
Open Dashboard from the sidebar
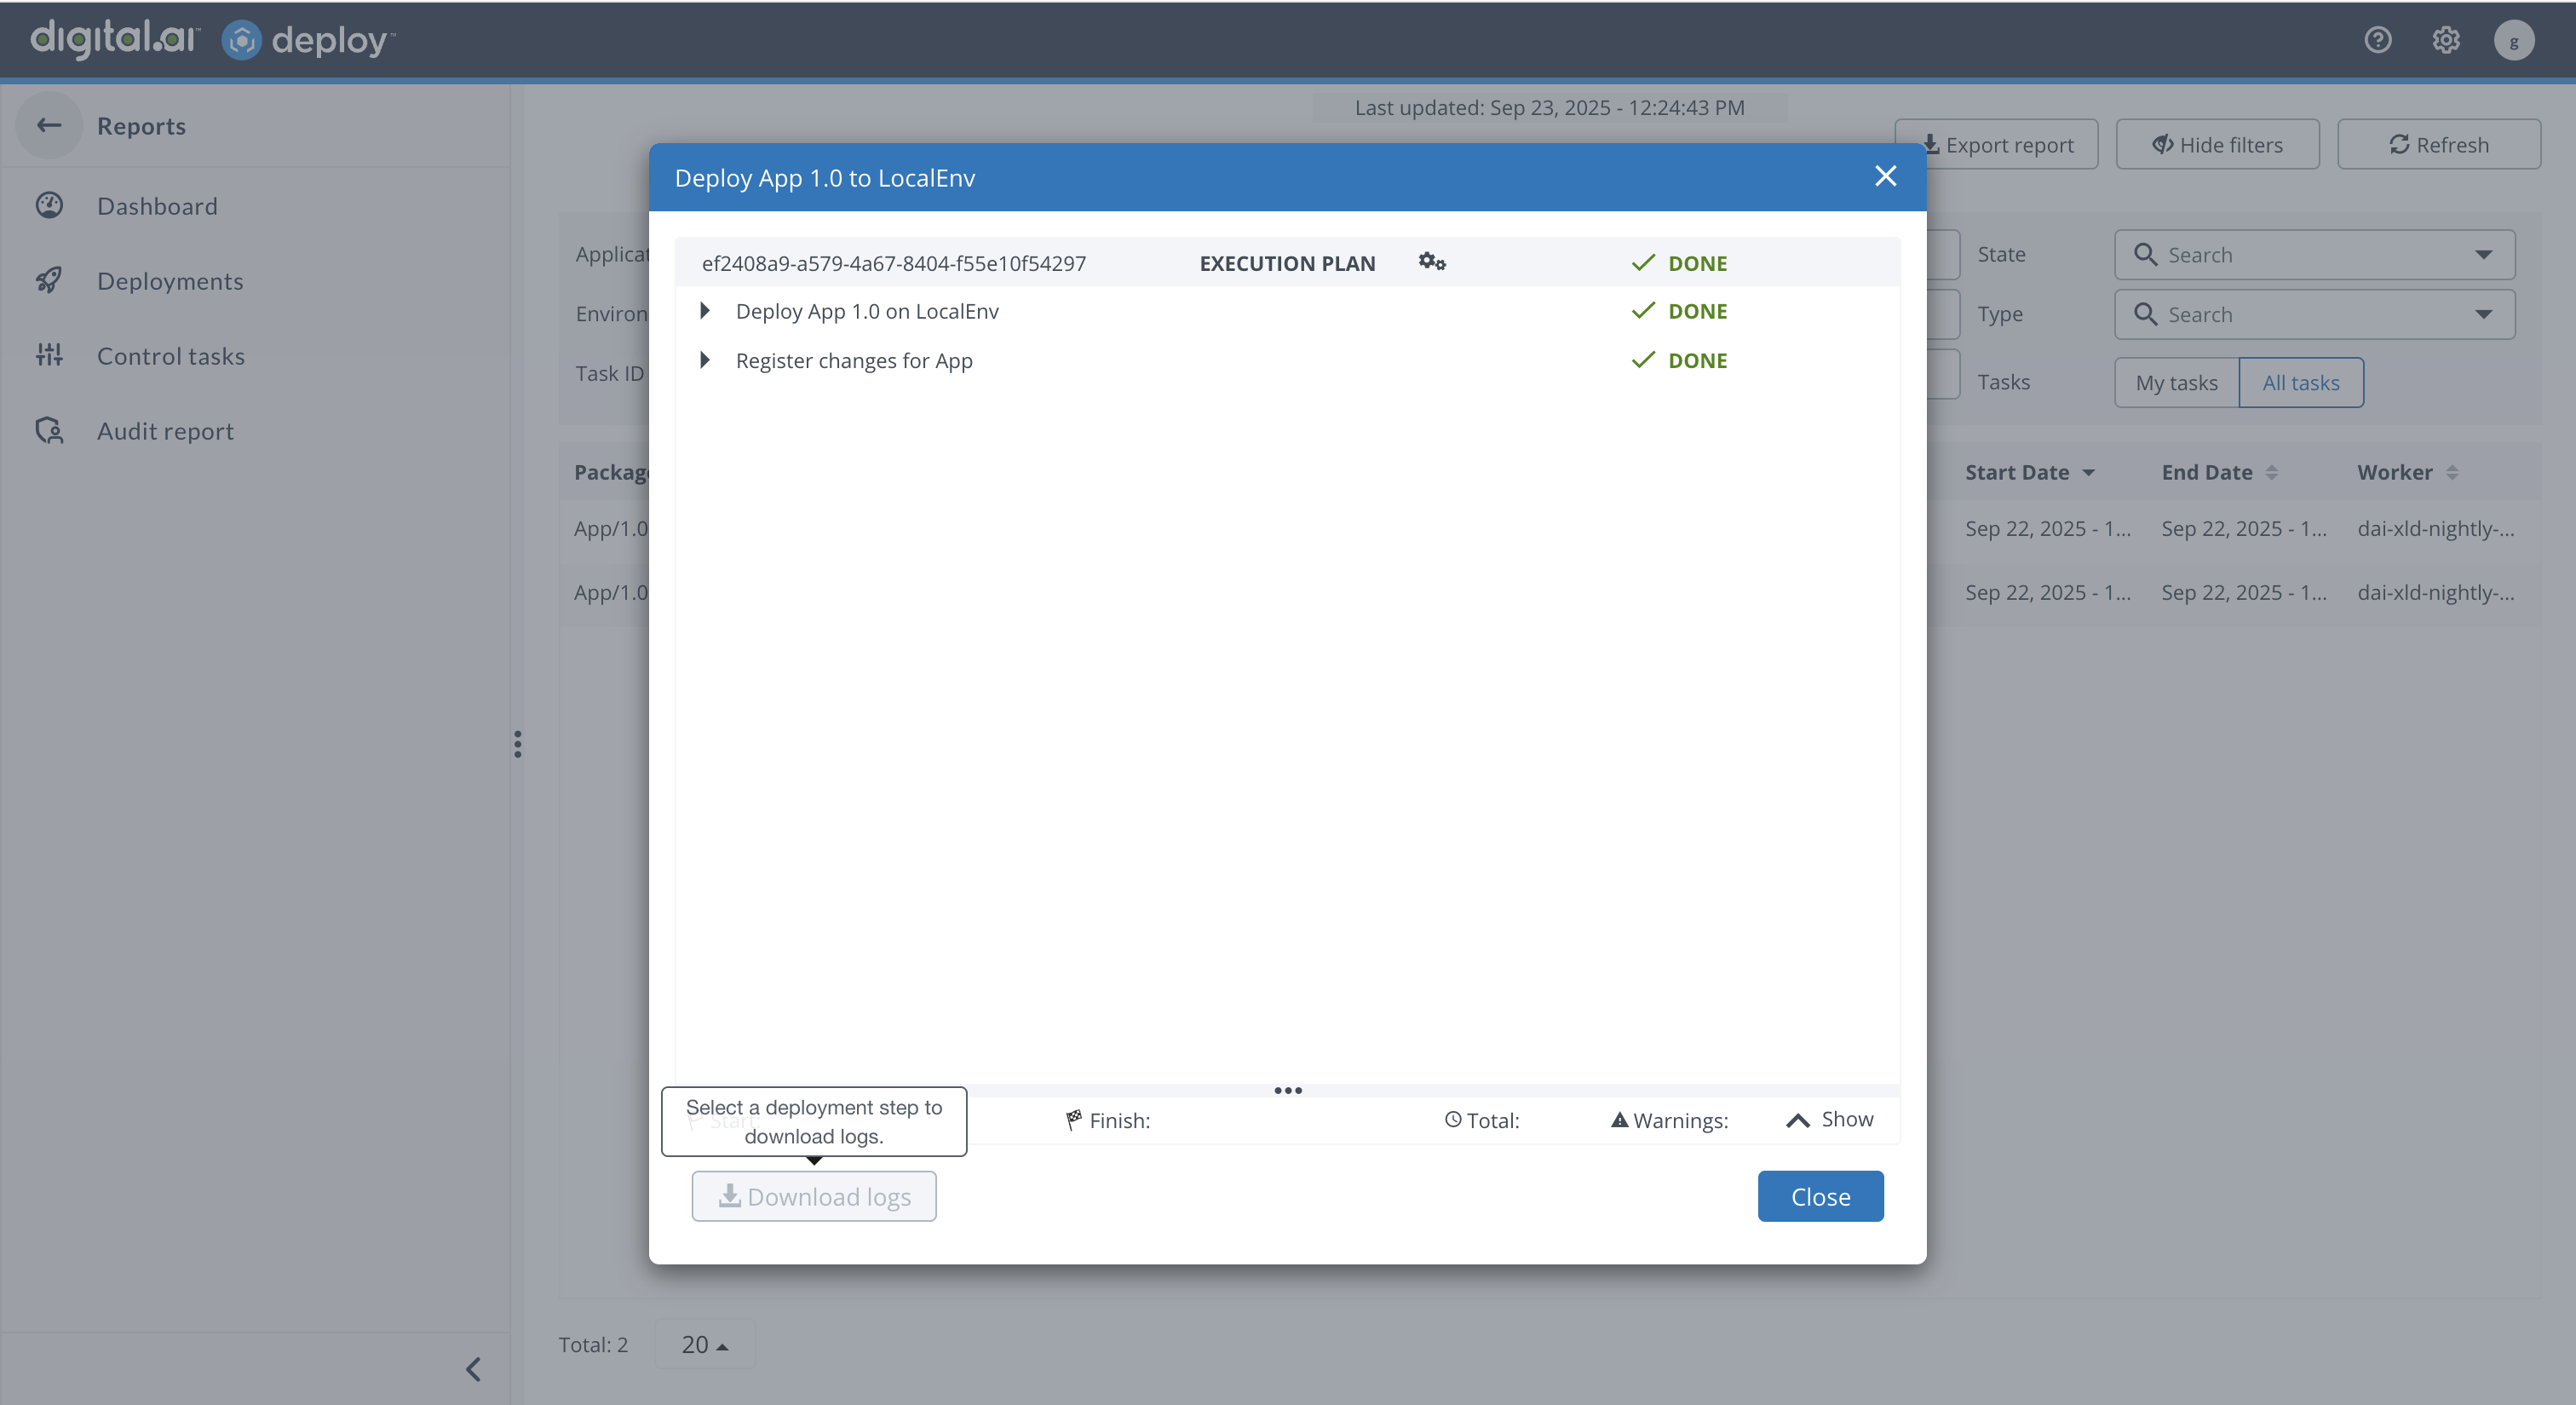(157, 206)
